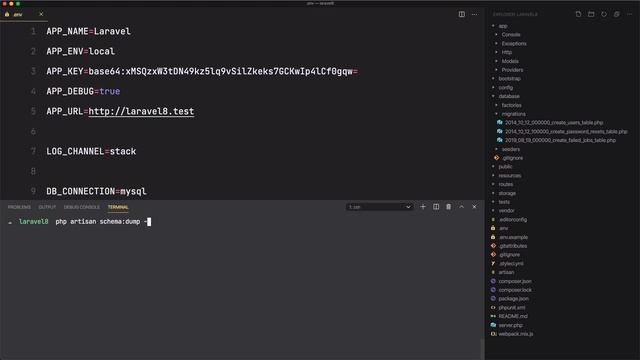Viewport: 640px width, 360px height.
Task: Open server.php file
Action: 511,325
